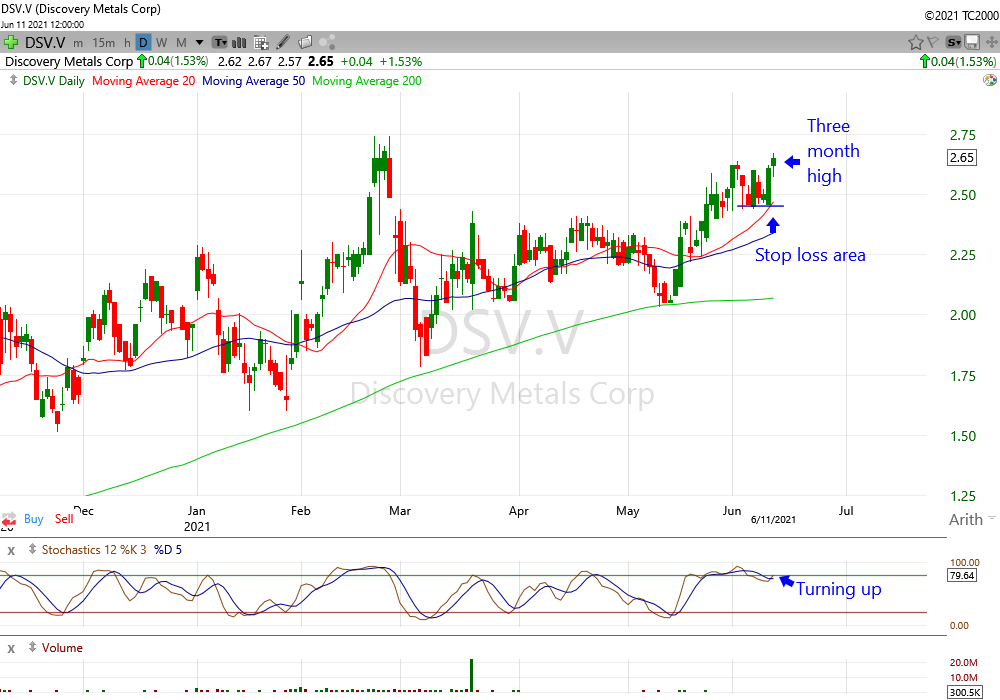The image size is (1000, 700).
Task: Click the 2.65 current price tag
Action: click(x=962, y=157)
